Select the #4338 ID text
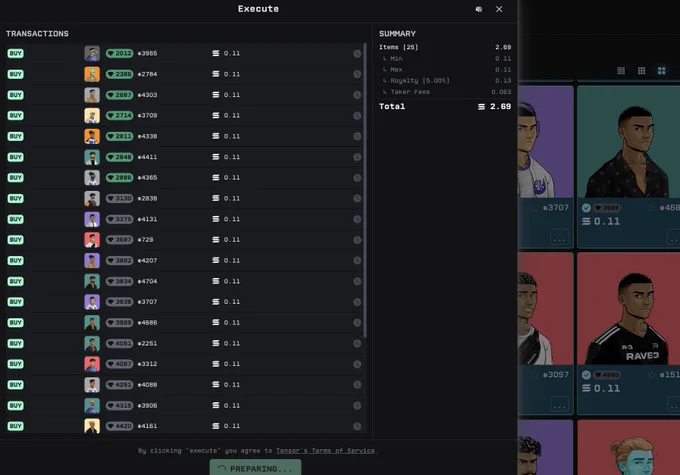 click(147, 136)
